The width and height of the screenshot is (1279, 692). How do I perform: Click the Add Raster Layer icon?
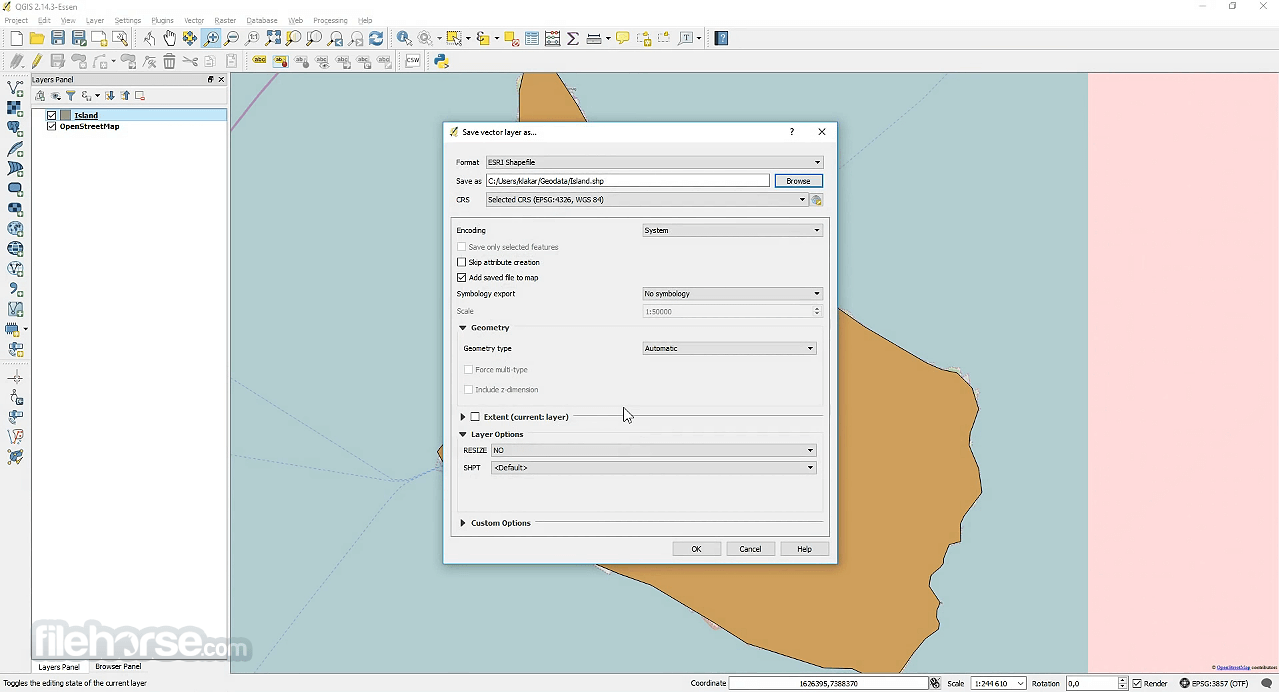(15, 109)
